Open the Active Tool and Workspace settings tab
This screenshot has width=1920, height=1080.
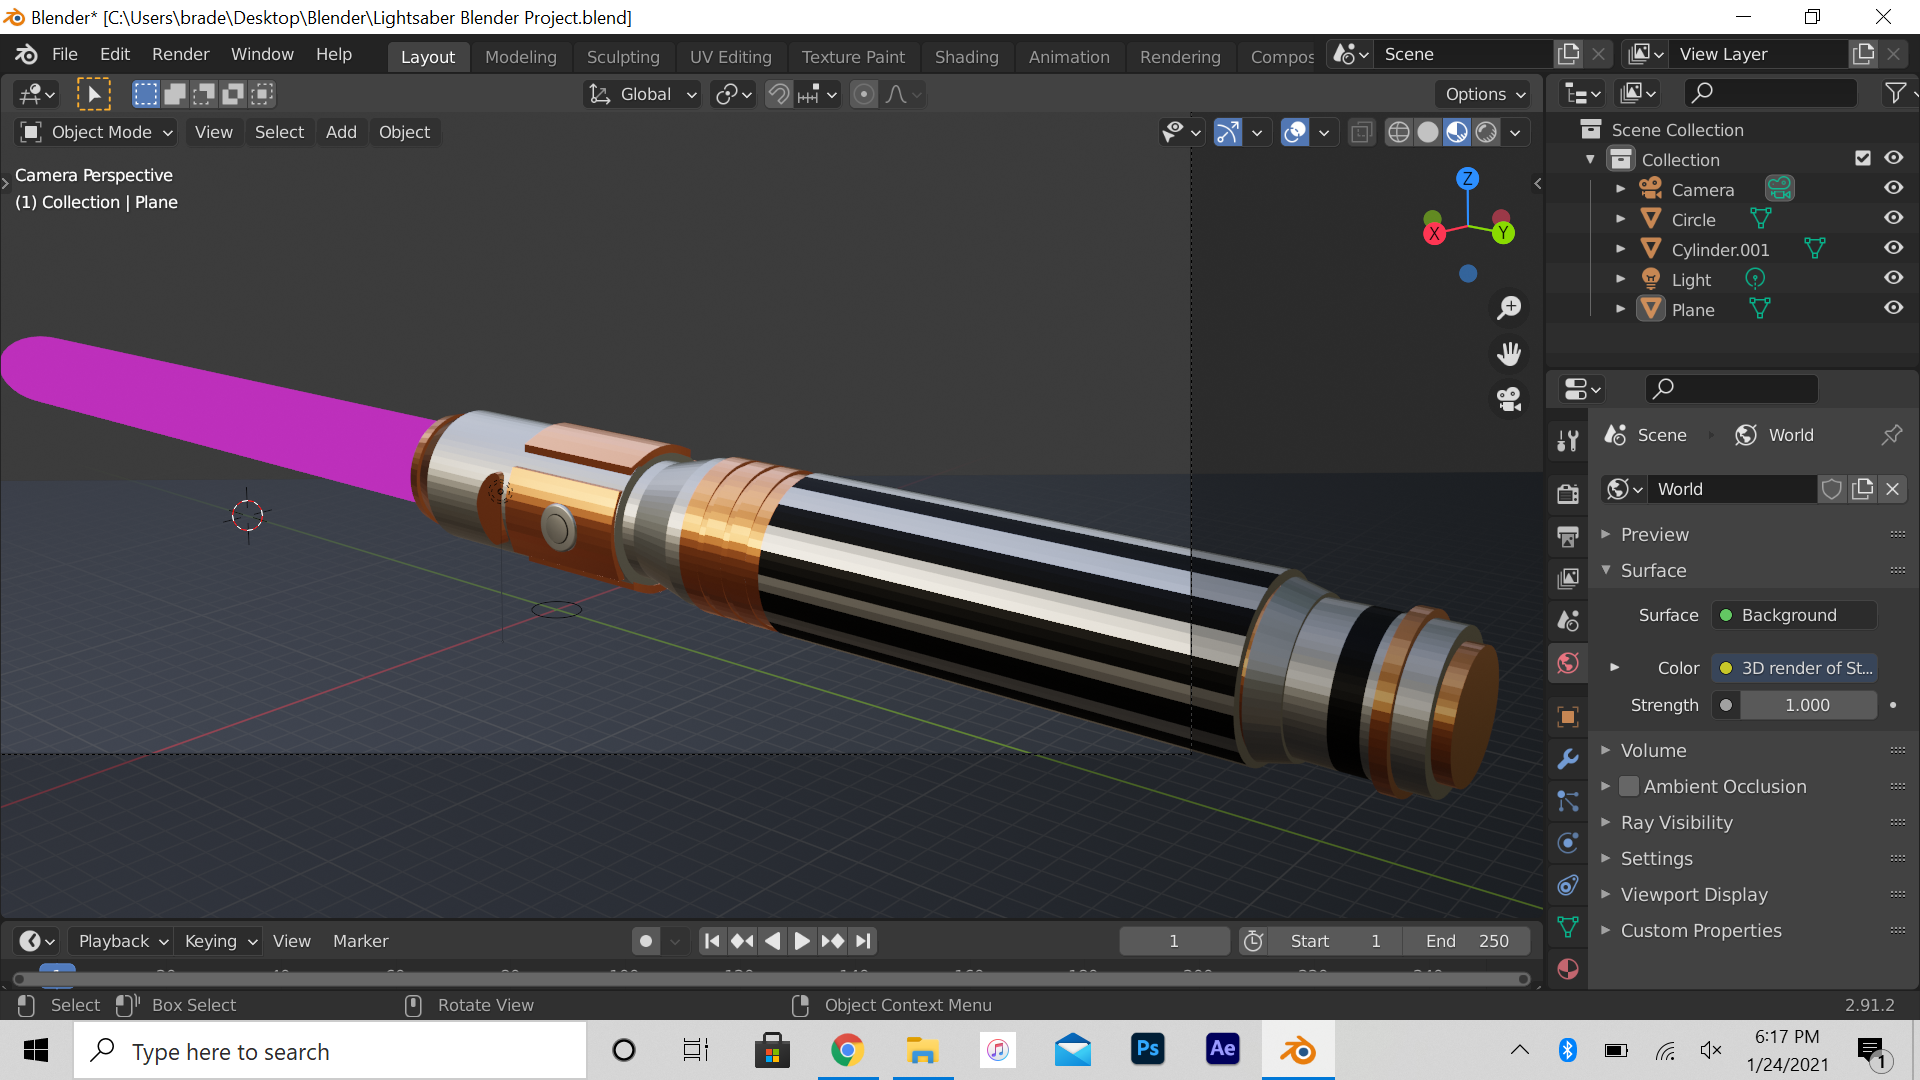pyautogui.click(x=1568, y=440)
